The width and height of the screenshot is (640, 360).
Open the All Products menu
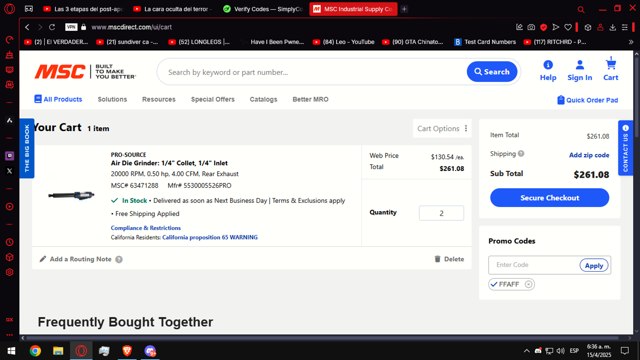[58, 99]
